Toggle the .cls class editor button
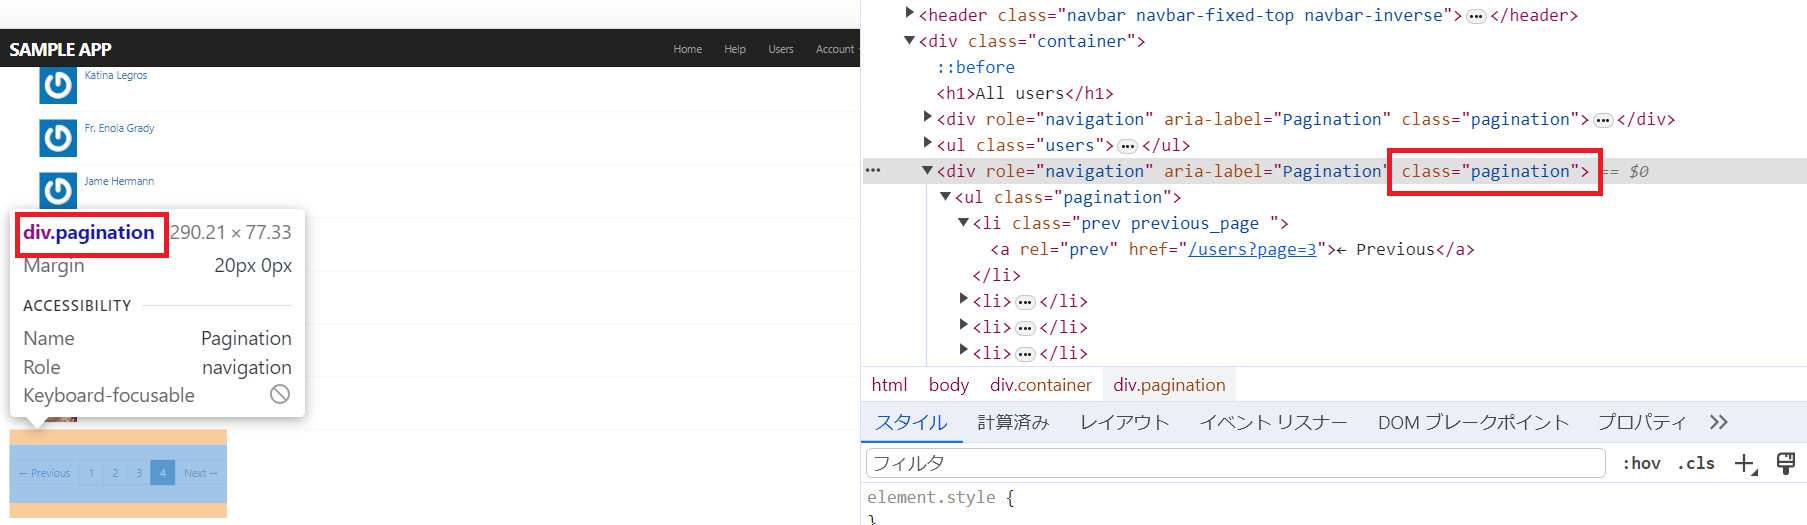The height and width of the screenshot is (525, 1807). tap(1696, 463)
